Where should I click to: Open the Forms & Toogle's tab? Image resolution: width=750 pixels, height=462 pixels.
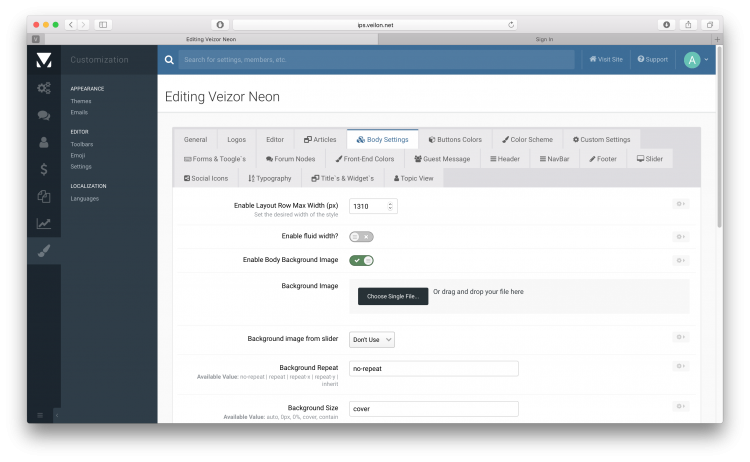click(215, 159)
